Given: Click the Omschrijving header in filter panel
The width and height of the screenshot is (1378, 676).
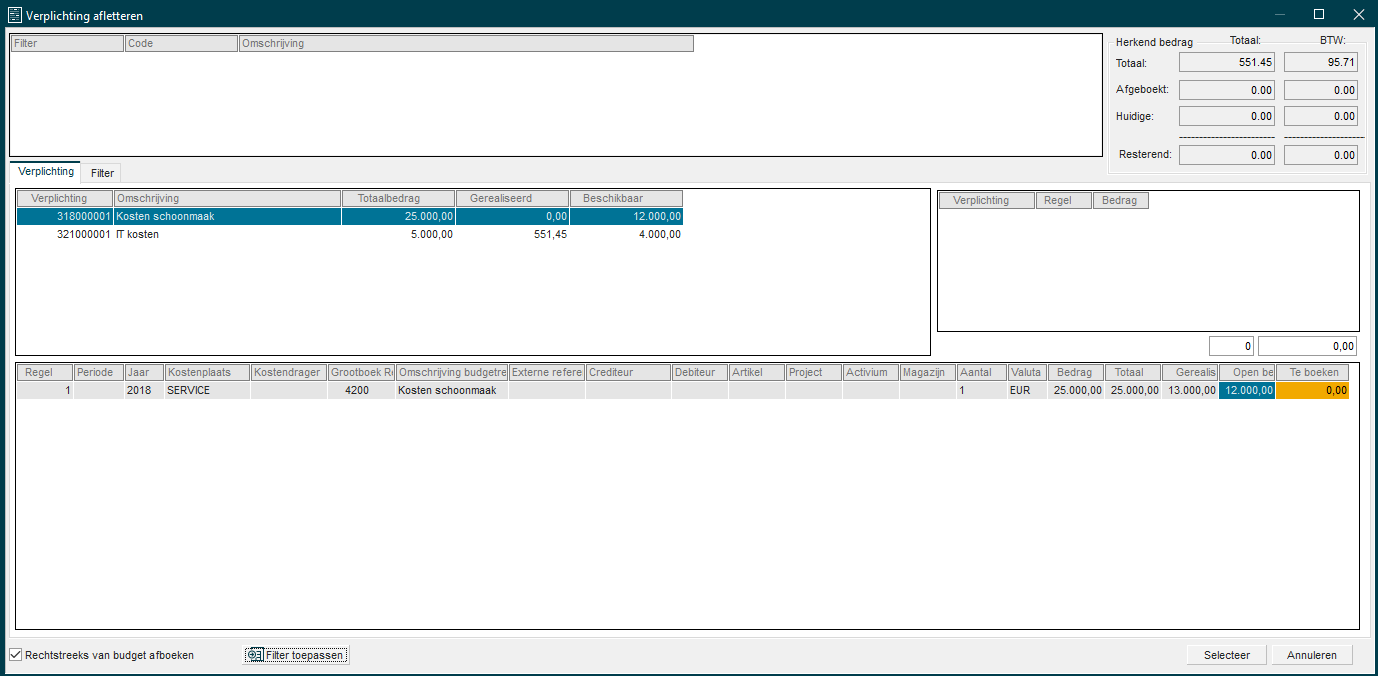Looking at the screenshot, I should tap(465, 44).
